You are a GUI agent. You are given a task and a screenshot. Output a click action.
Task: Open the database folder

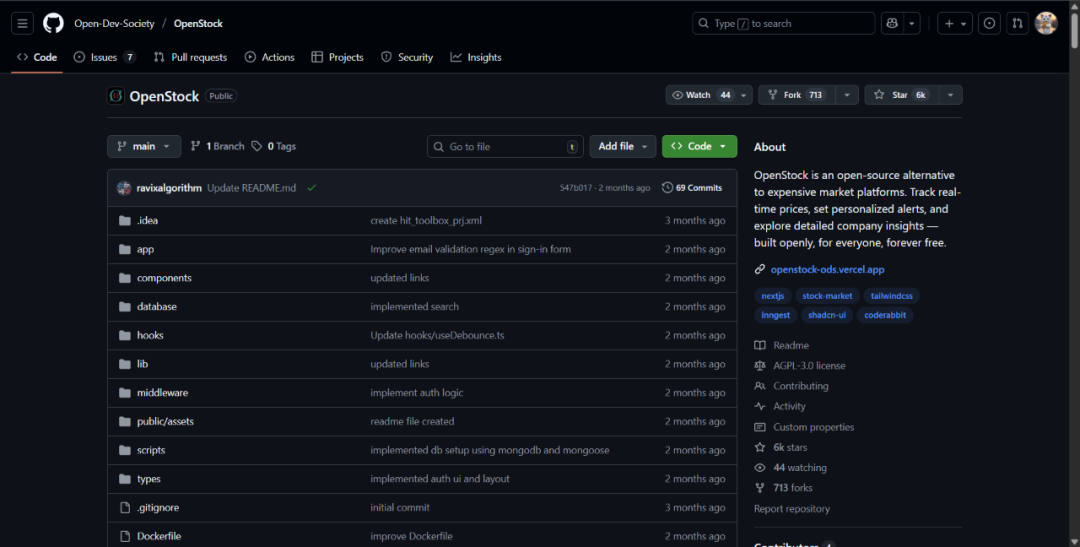point(157,307)
